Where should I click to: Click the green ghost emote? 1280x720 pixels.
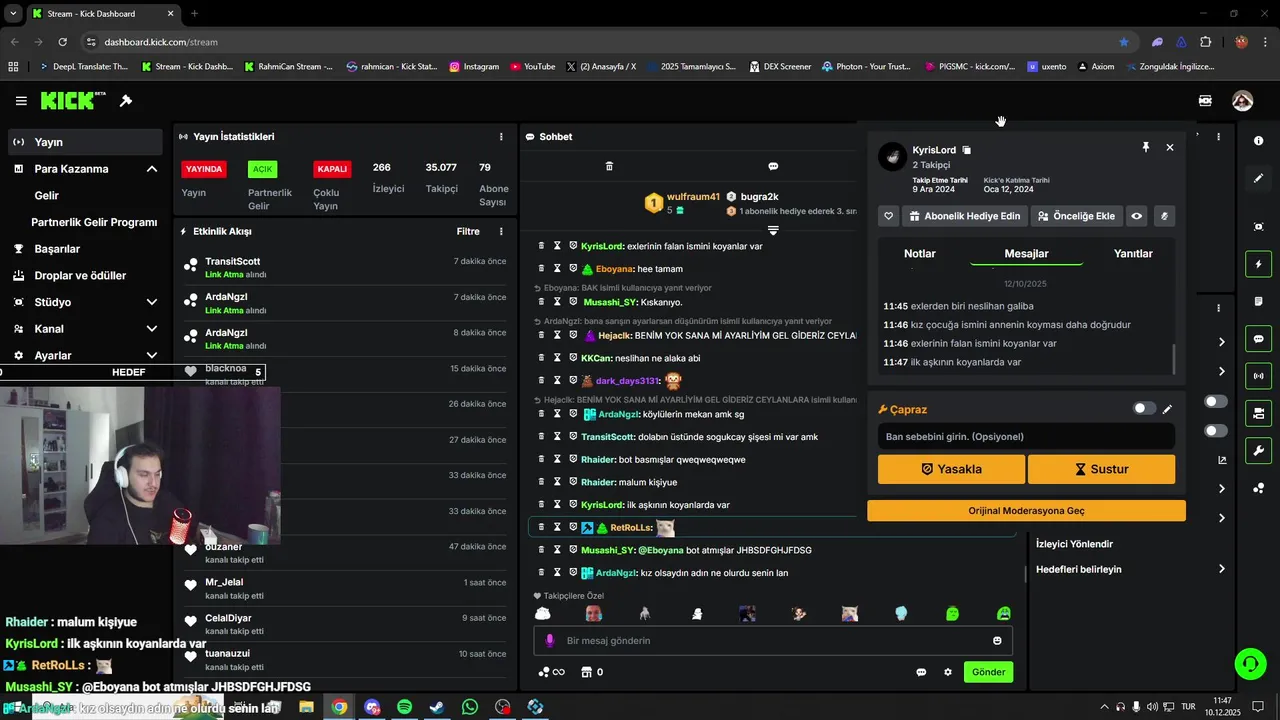click(952, 613)
